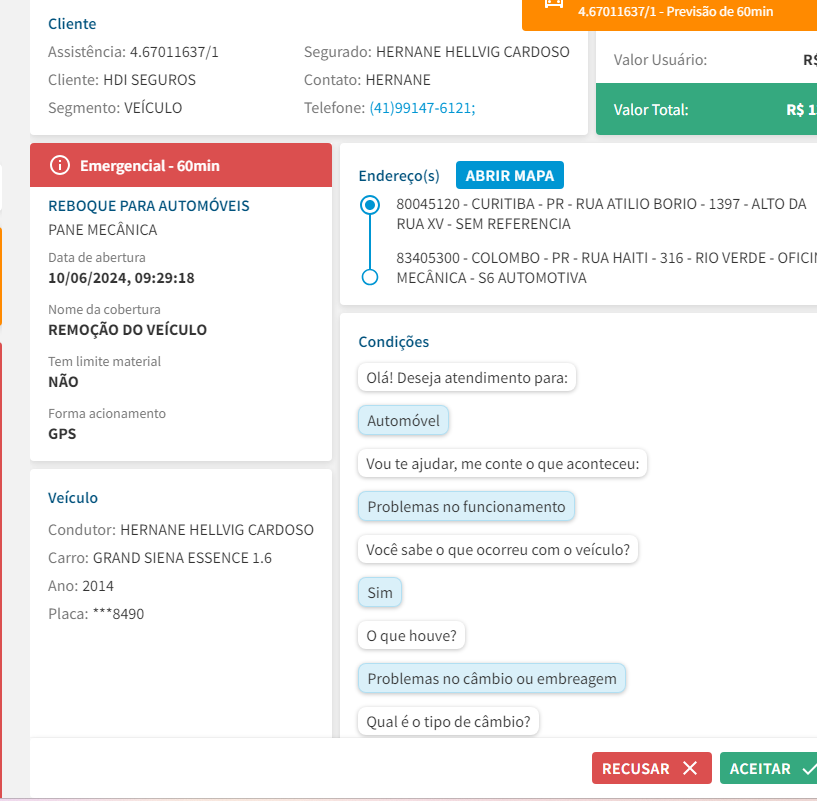Click the info icon in Emergencial banner
The image size is (817, 801).
[x=60, y=165]
